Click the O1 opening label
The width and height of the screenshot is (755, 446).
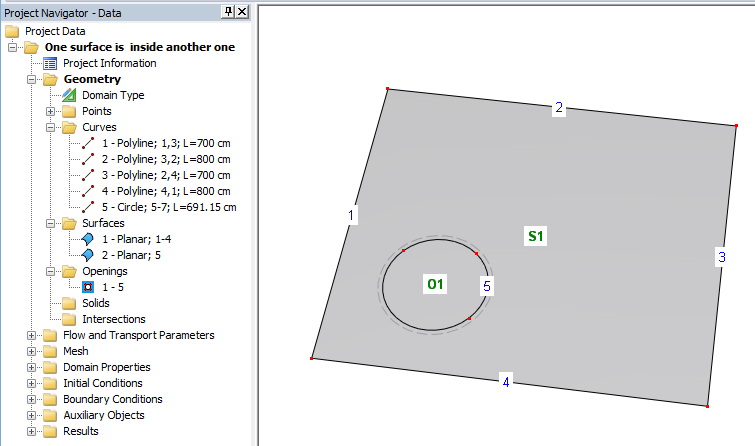[435, 284]
